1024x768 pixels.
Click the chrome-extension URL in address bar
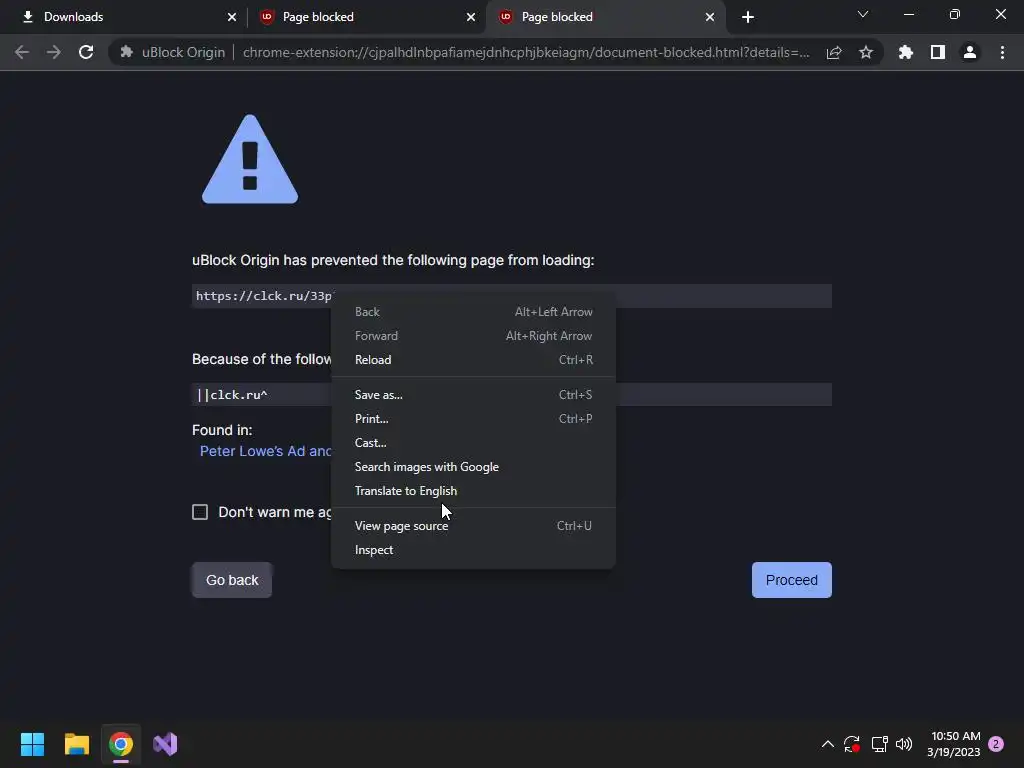click(526, 52)
